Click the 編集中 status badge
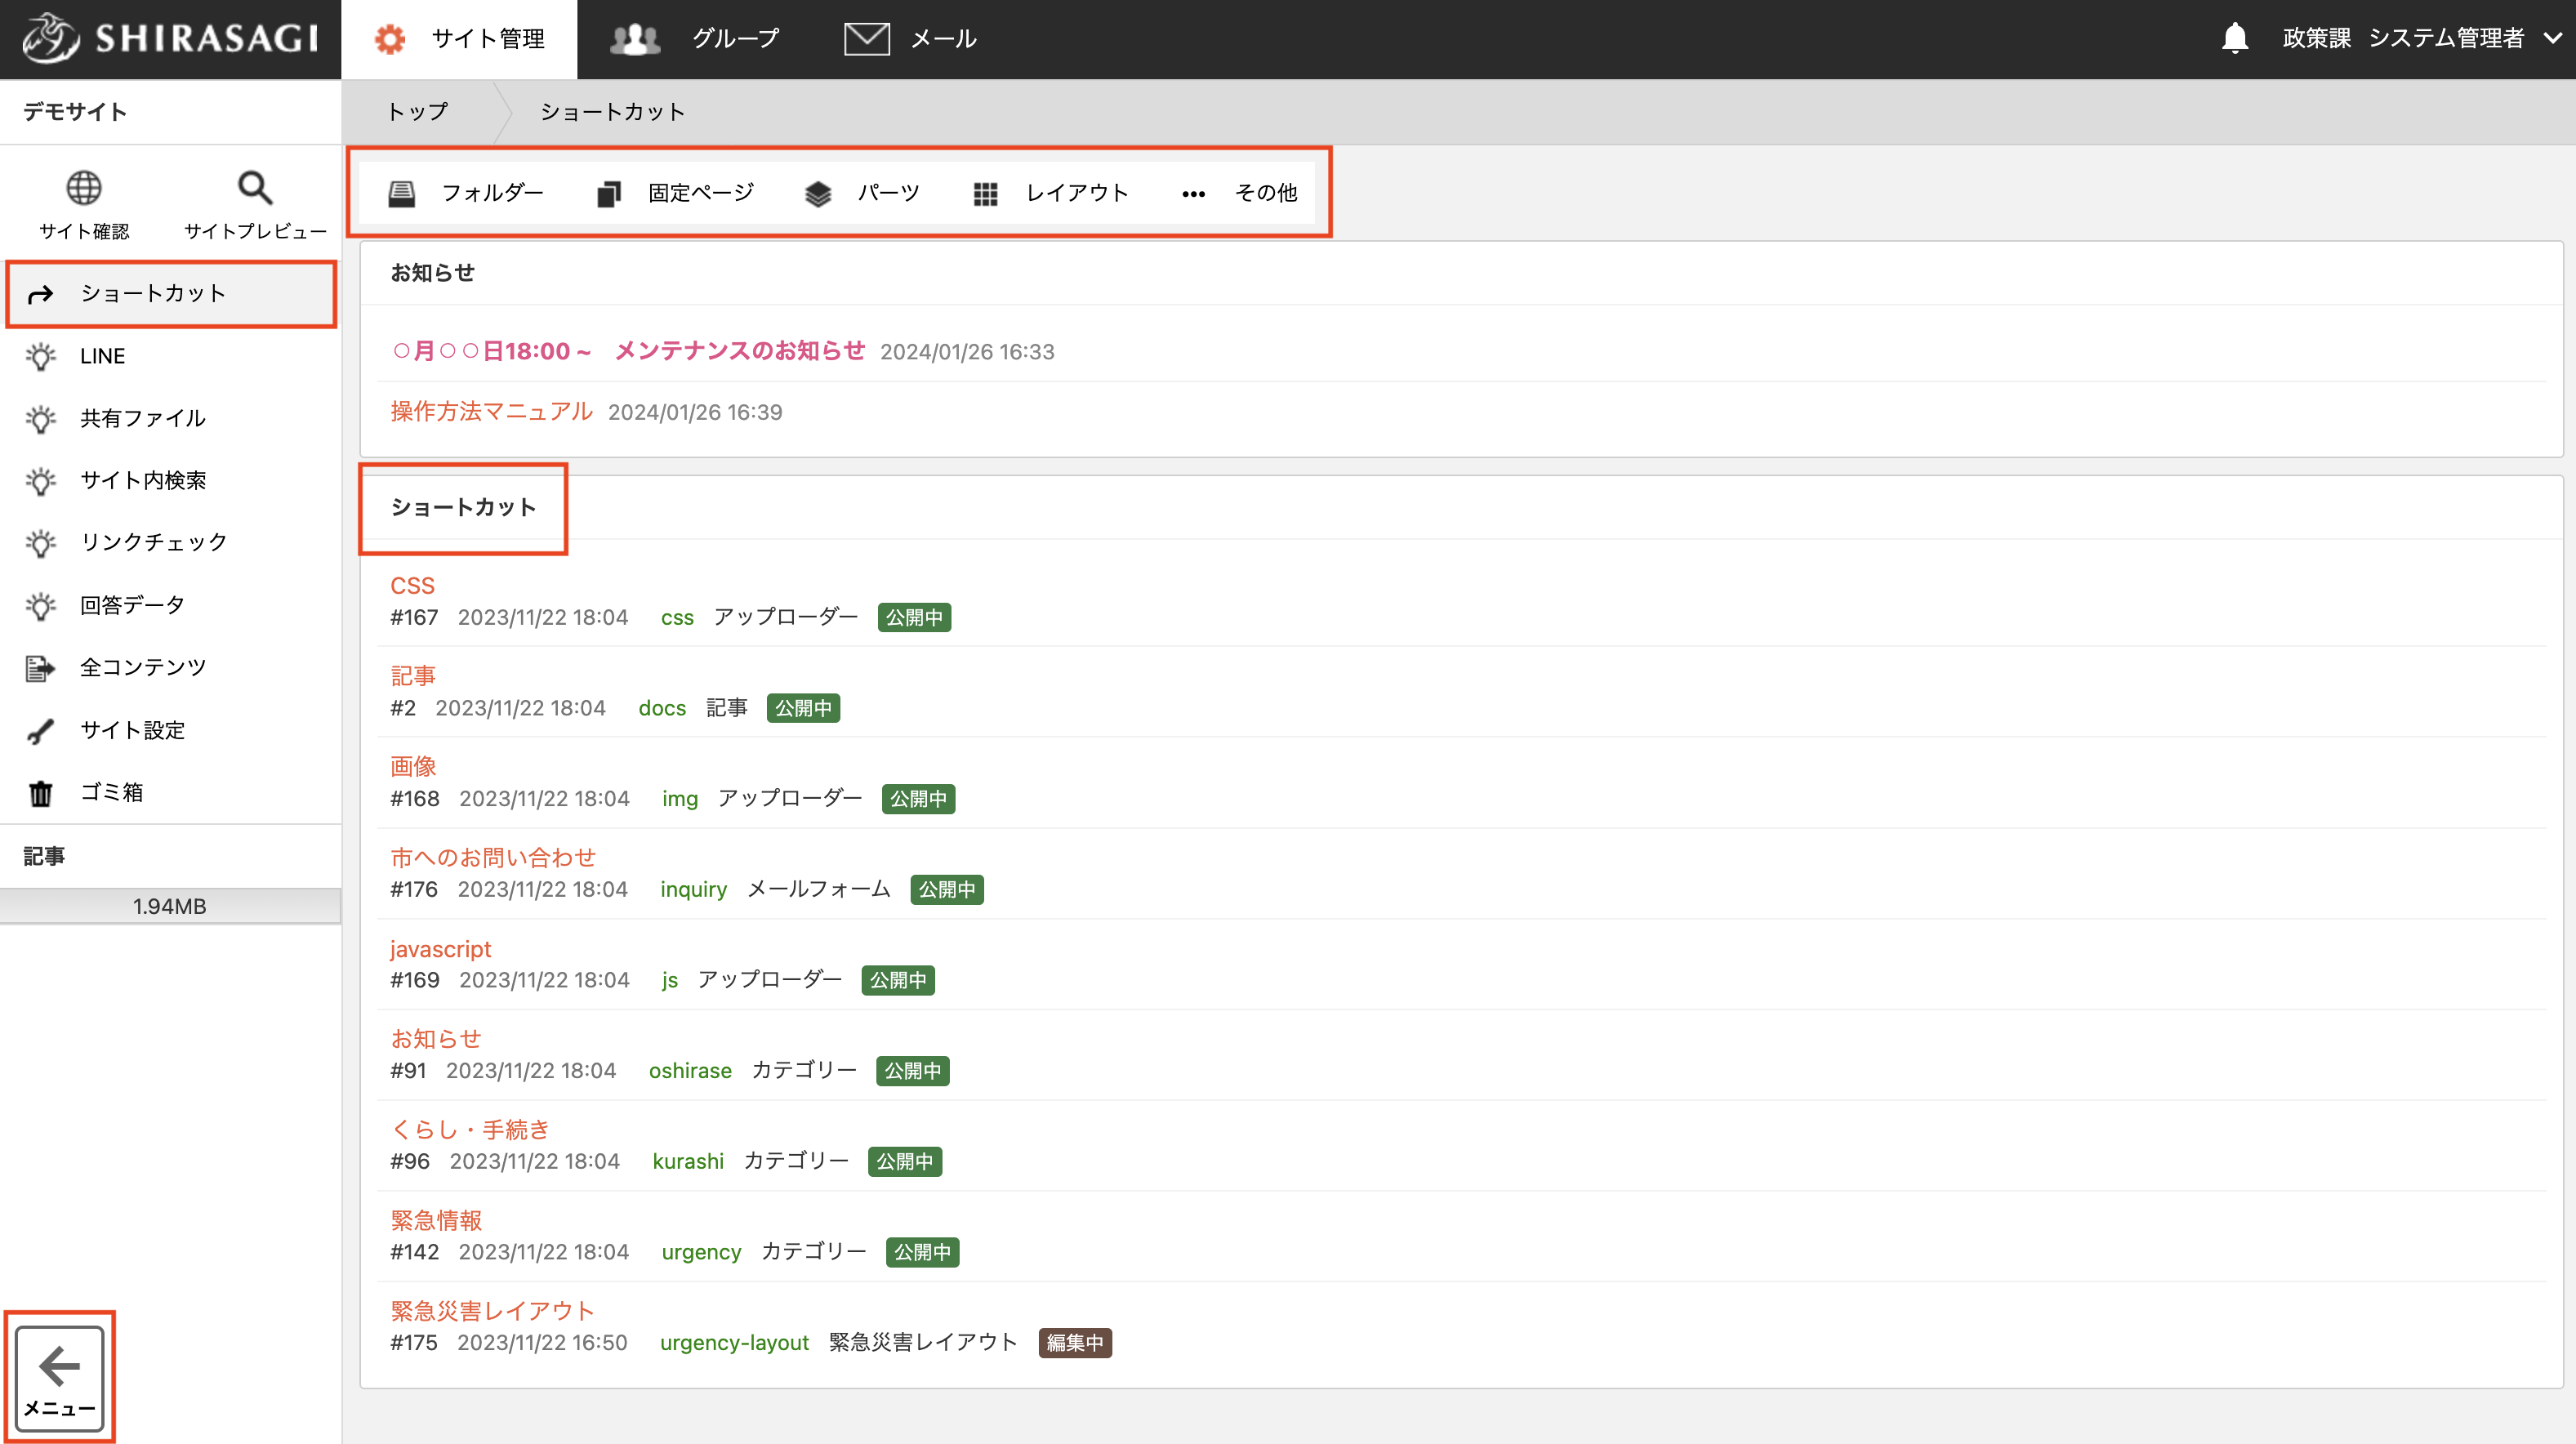 (x=1075, y=1342)
